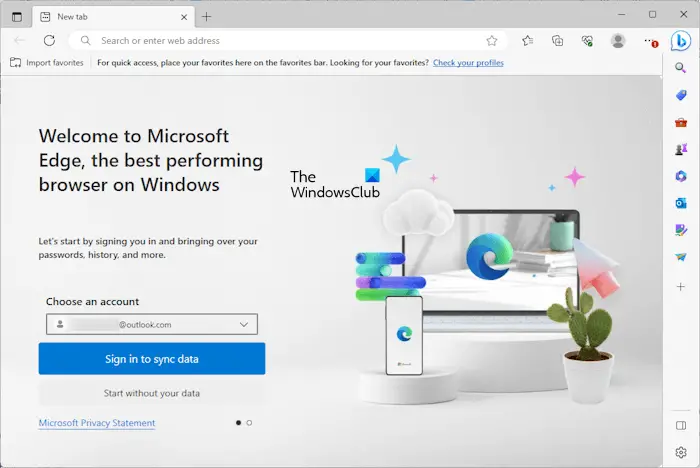Open sidebar settings gear
The height and width of the screenshot is (468, 700).
681,452
